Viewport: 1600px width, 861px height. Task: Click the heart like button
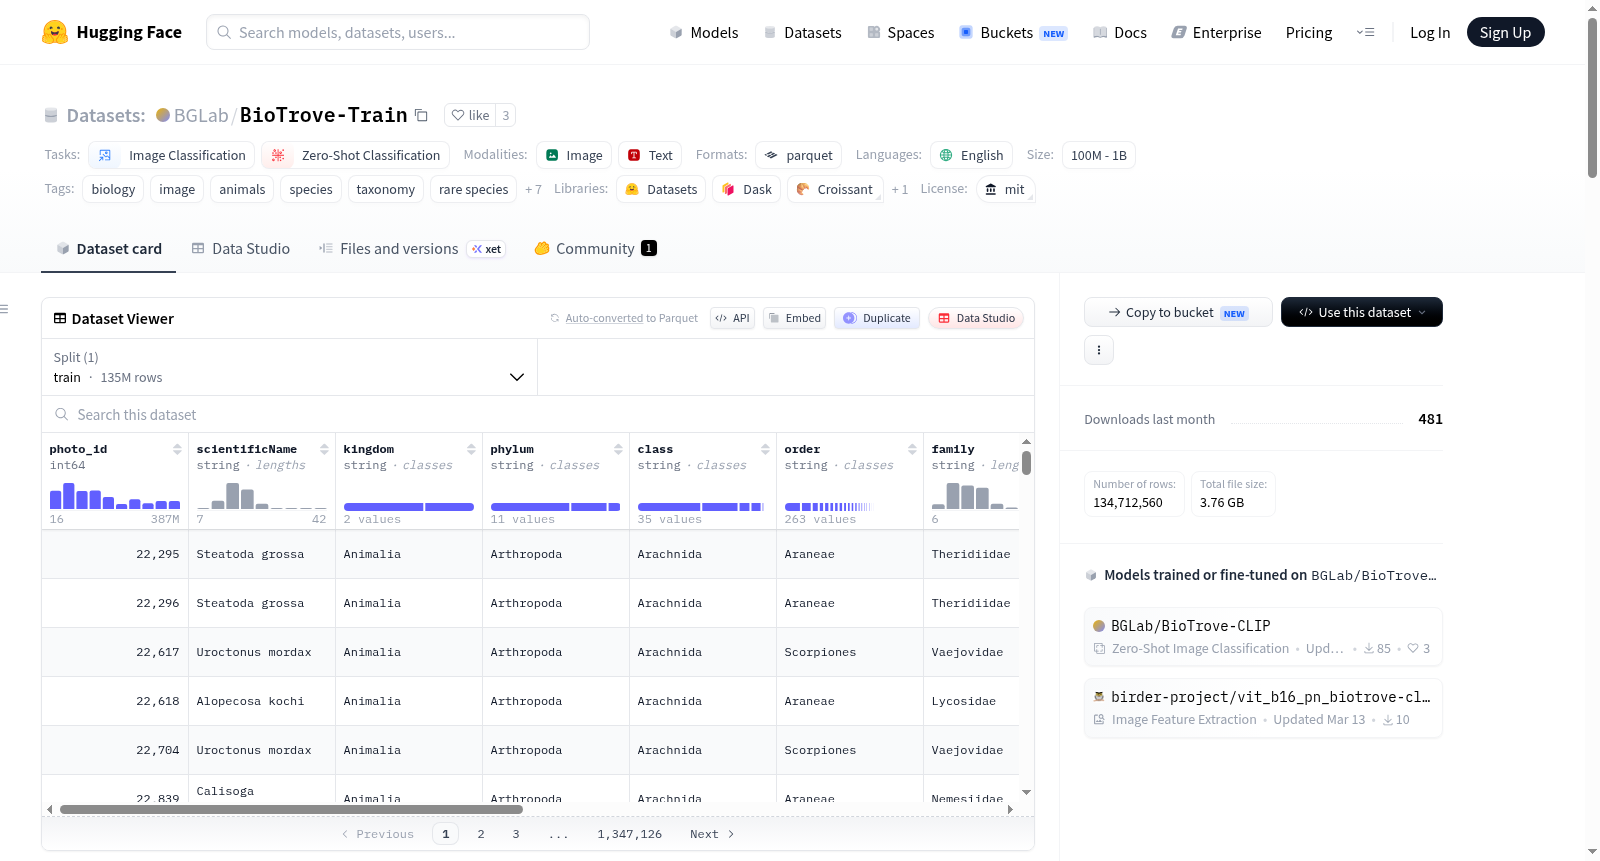tap(470, 115)
